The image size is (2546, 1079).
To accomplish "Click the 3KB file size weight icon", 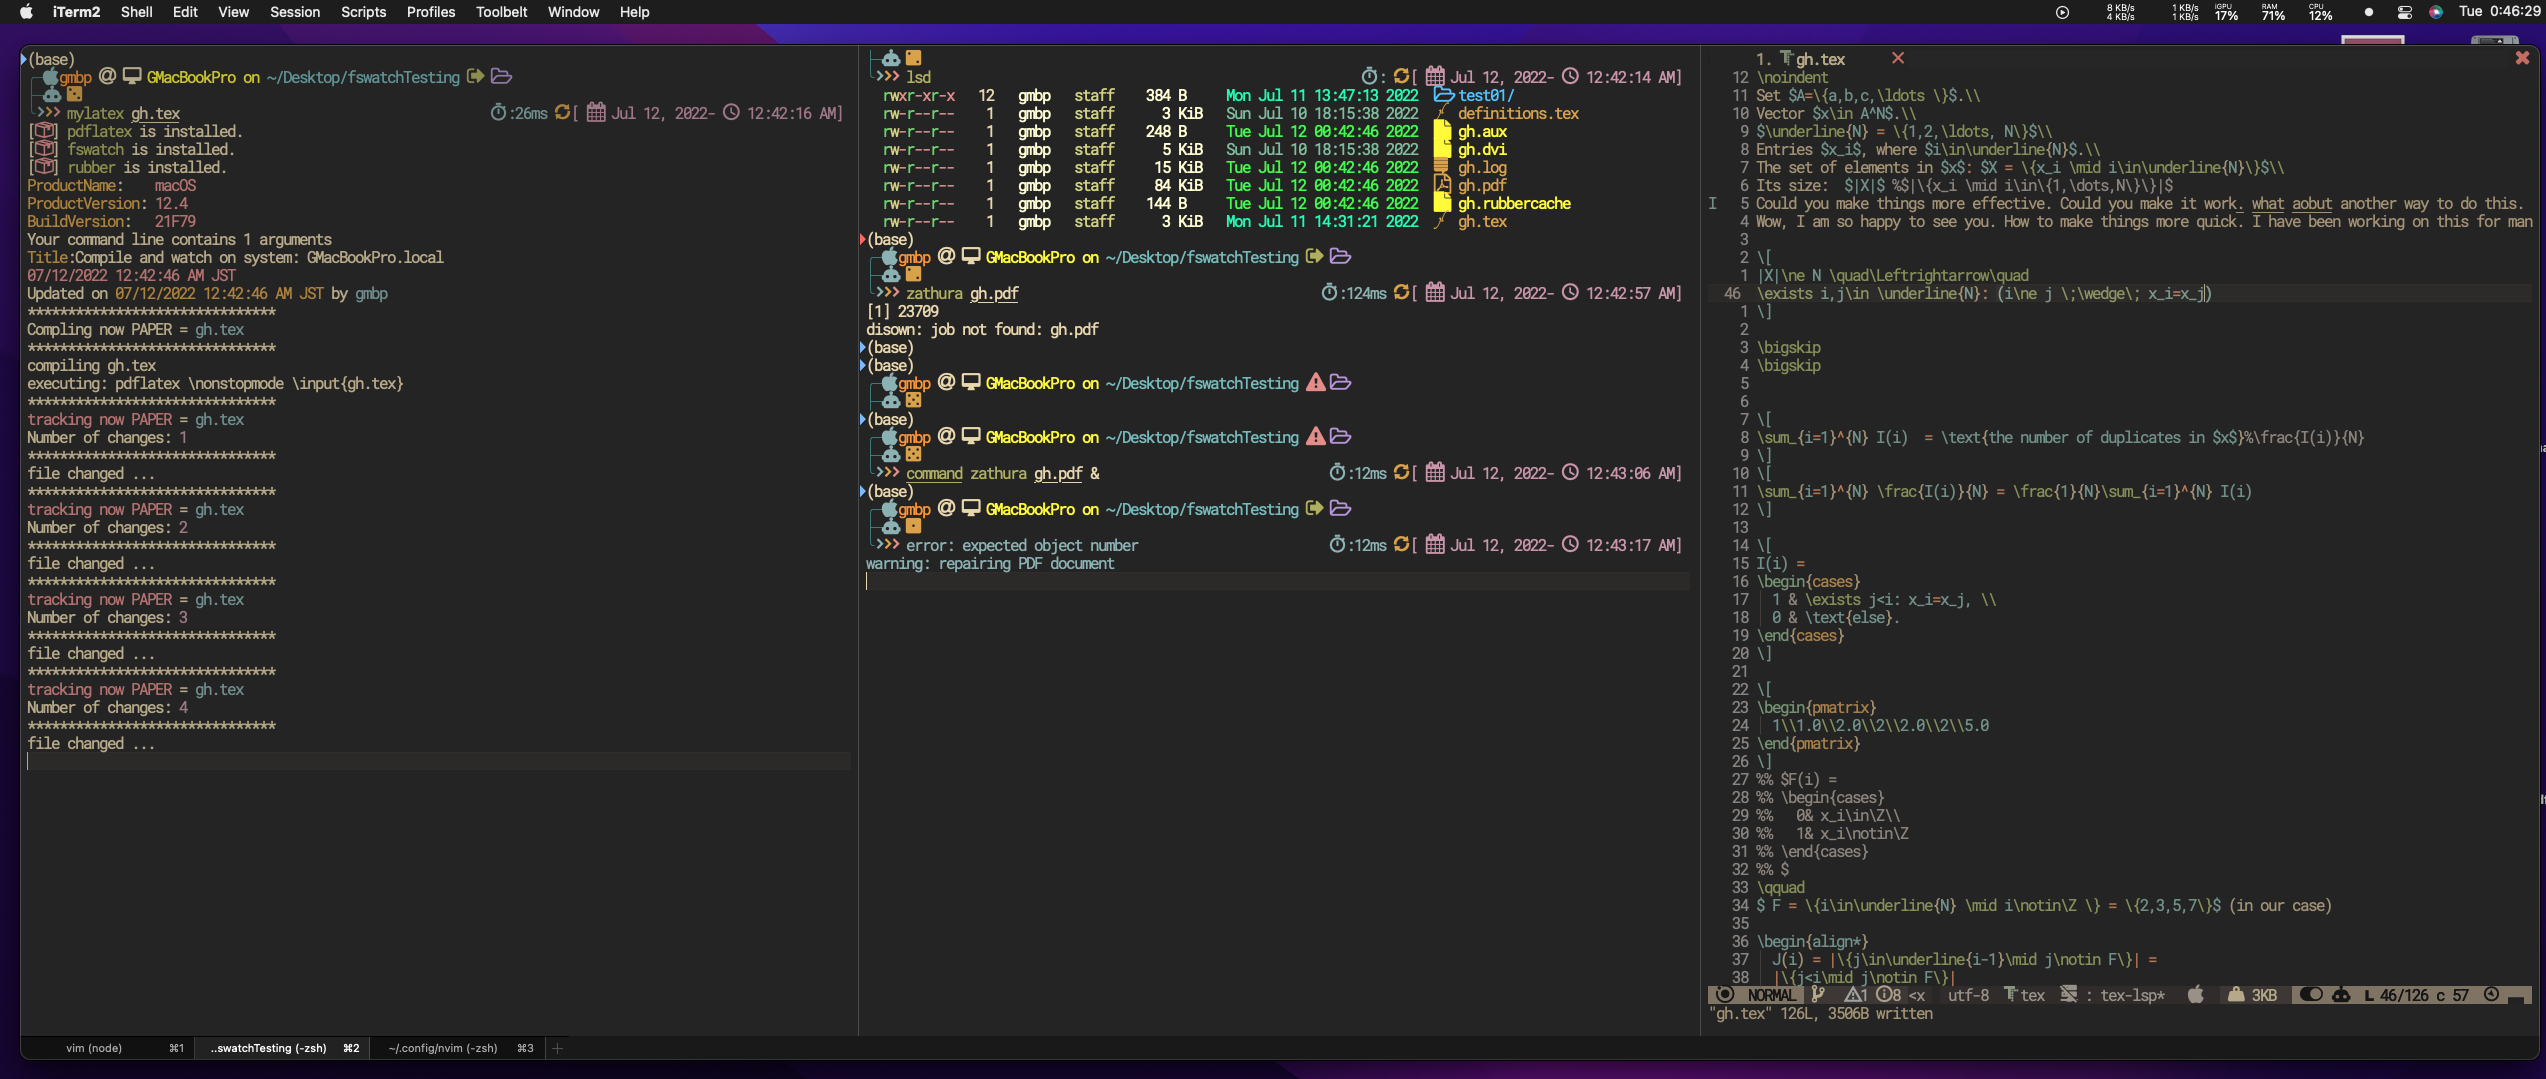I will pyautogui.click(x=2236, y=995).
